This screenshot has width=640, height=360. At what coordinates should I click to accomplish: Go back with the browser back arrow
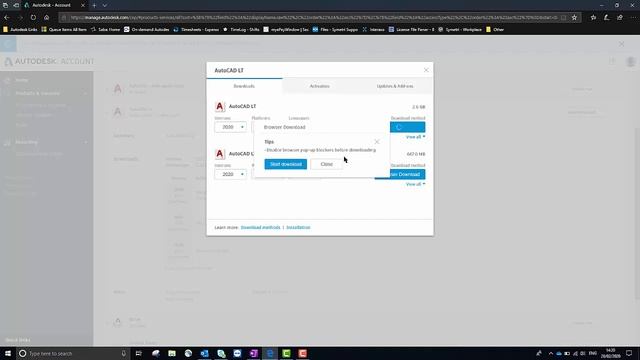7,17
